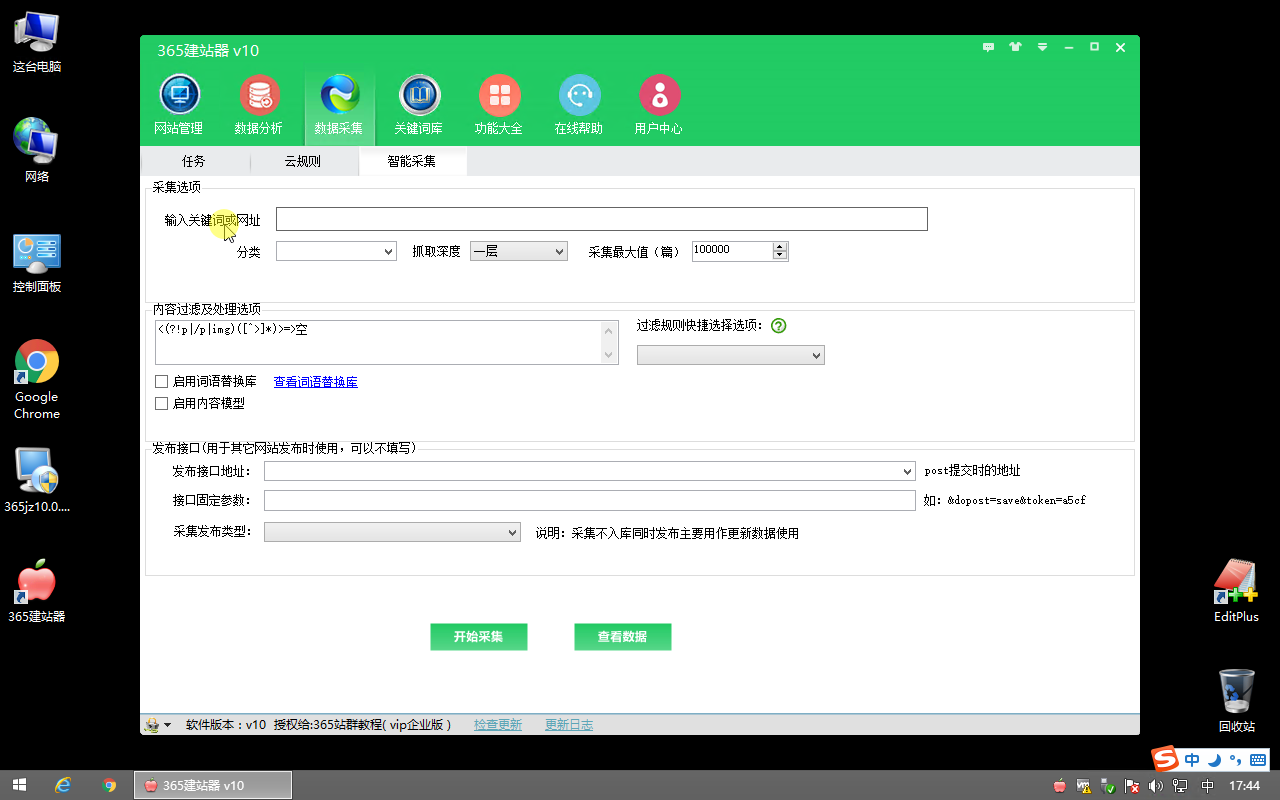Open the 过滤规则快捷选择选项 dropdown
1280x800 pixels.
coord(731,355)
